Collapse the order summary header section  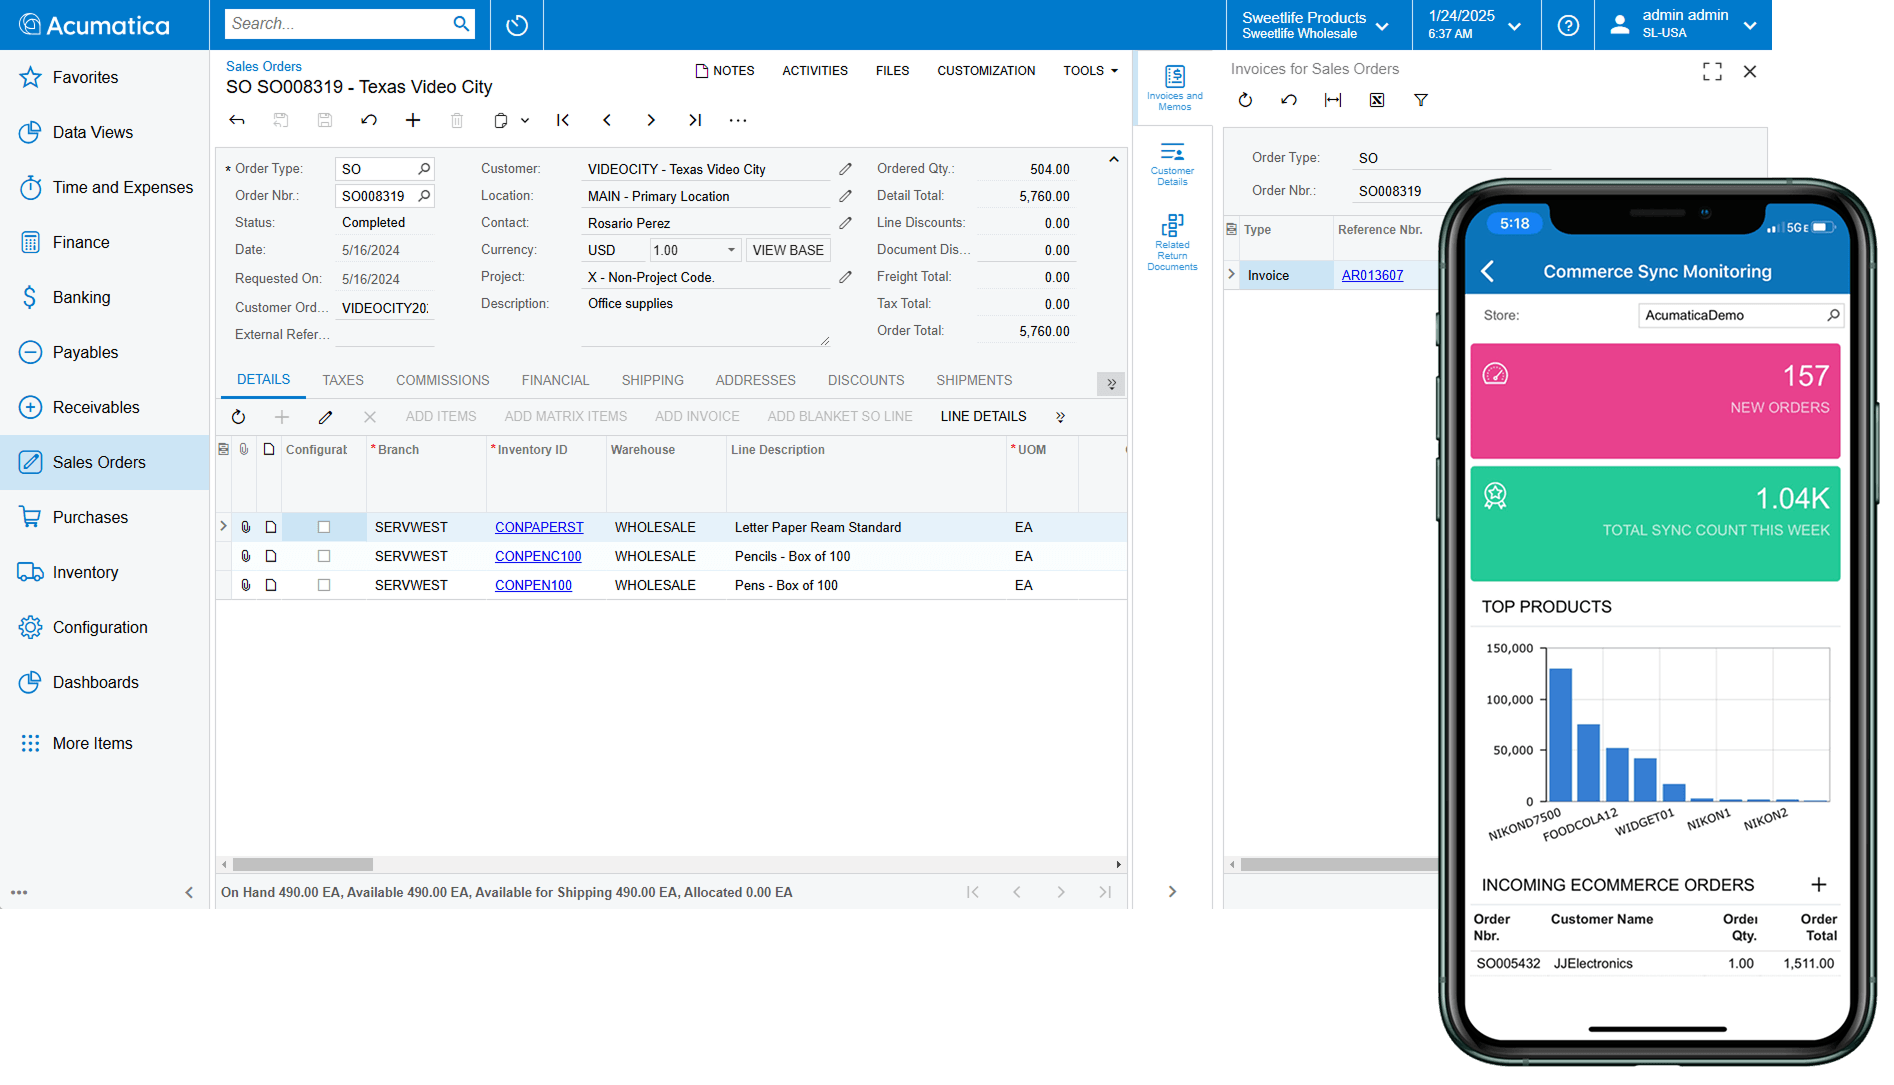click(x=1113, y=160)
